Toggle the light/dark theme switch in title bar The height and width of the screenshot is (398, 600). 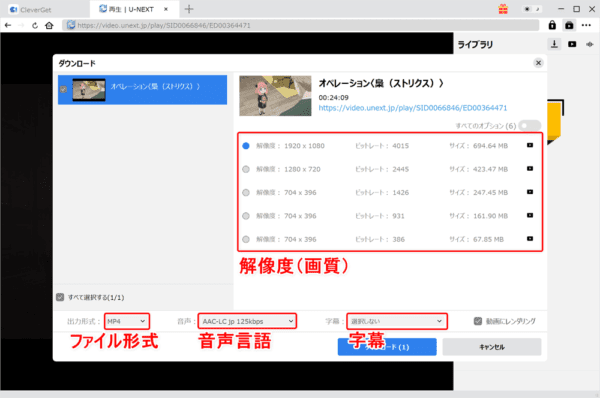click(x=532, y=9)
